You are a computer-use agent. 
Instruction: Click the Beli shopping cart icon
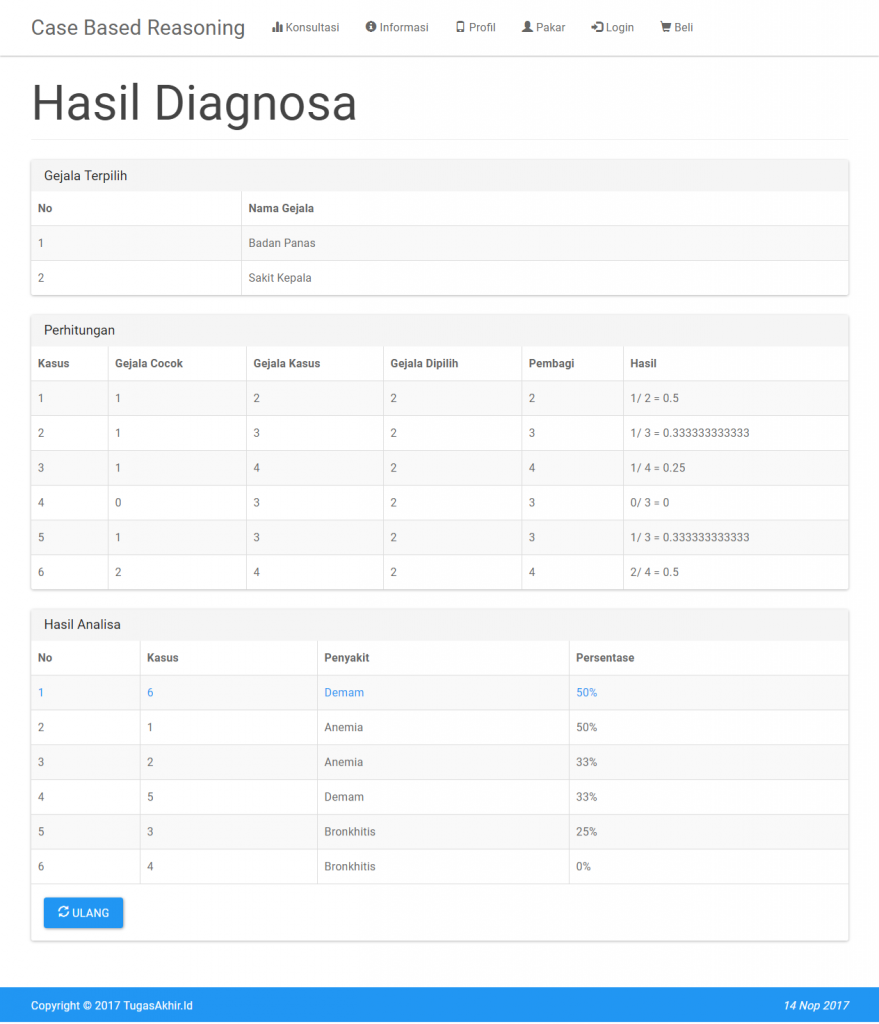point(665,28)
